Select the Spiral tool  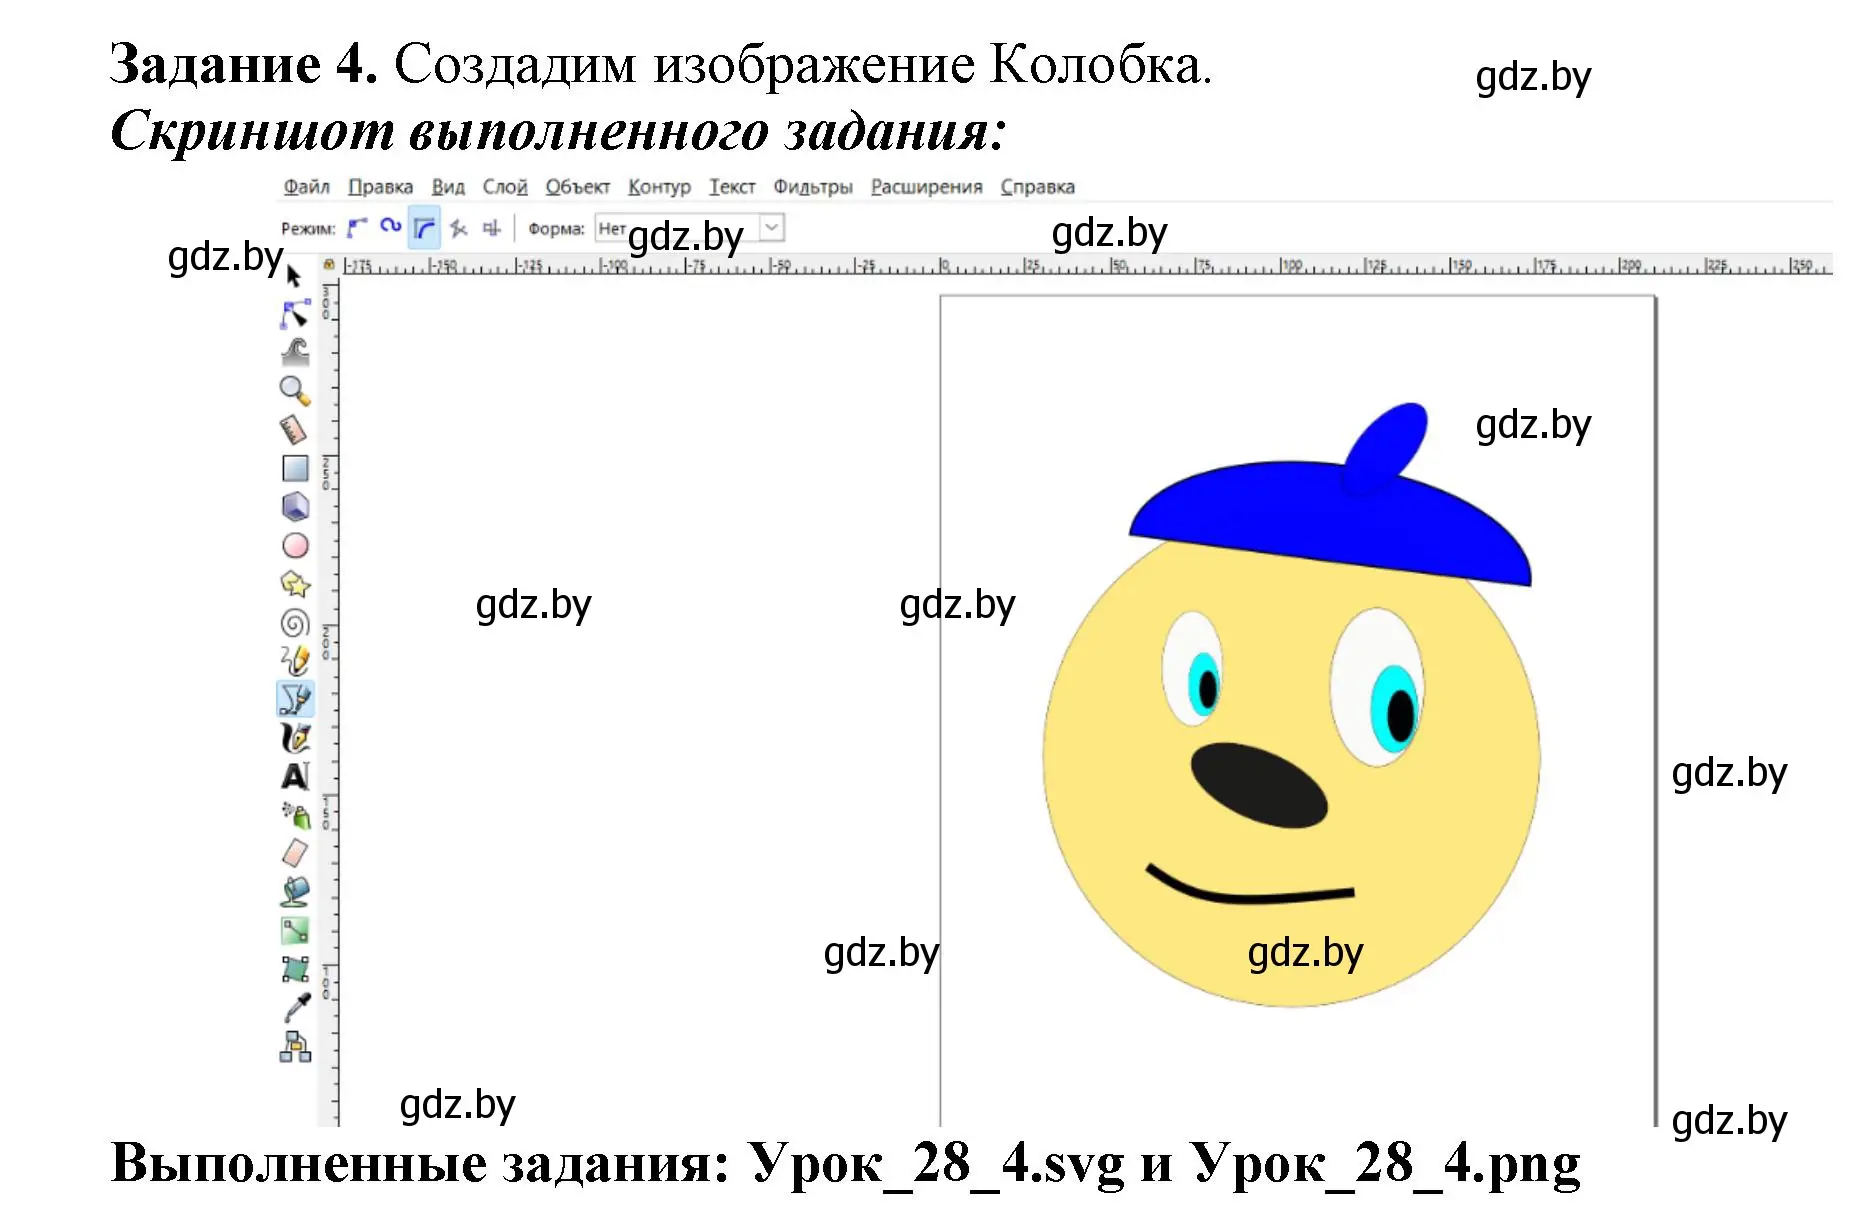pyautogui.click(x=295, y=622)
